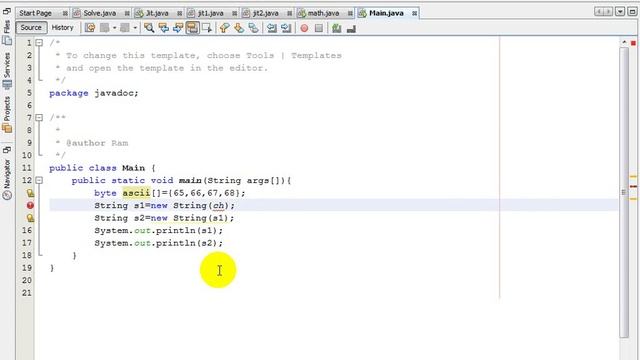Click the '@author Ram' comment text
This screenshot has width=640, height=360.
(97, 143)
